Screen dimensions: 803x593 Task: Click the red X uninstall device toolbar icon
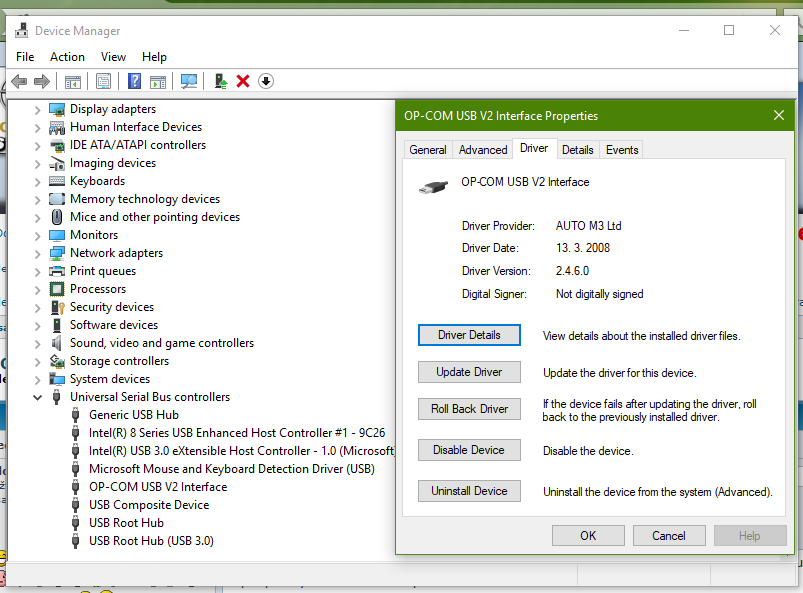click(243, 81)
